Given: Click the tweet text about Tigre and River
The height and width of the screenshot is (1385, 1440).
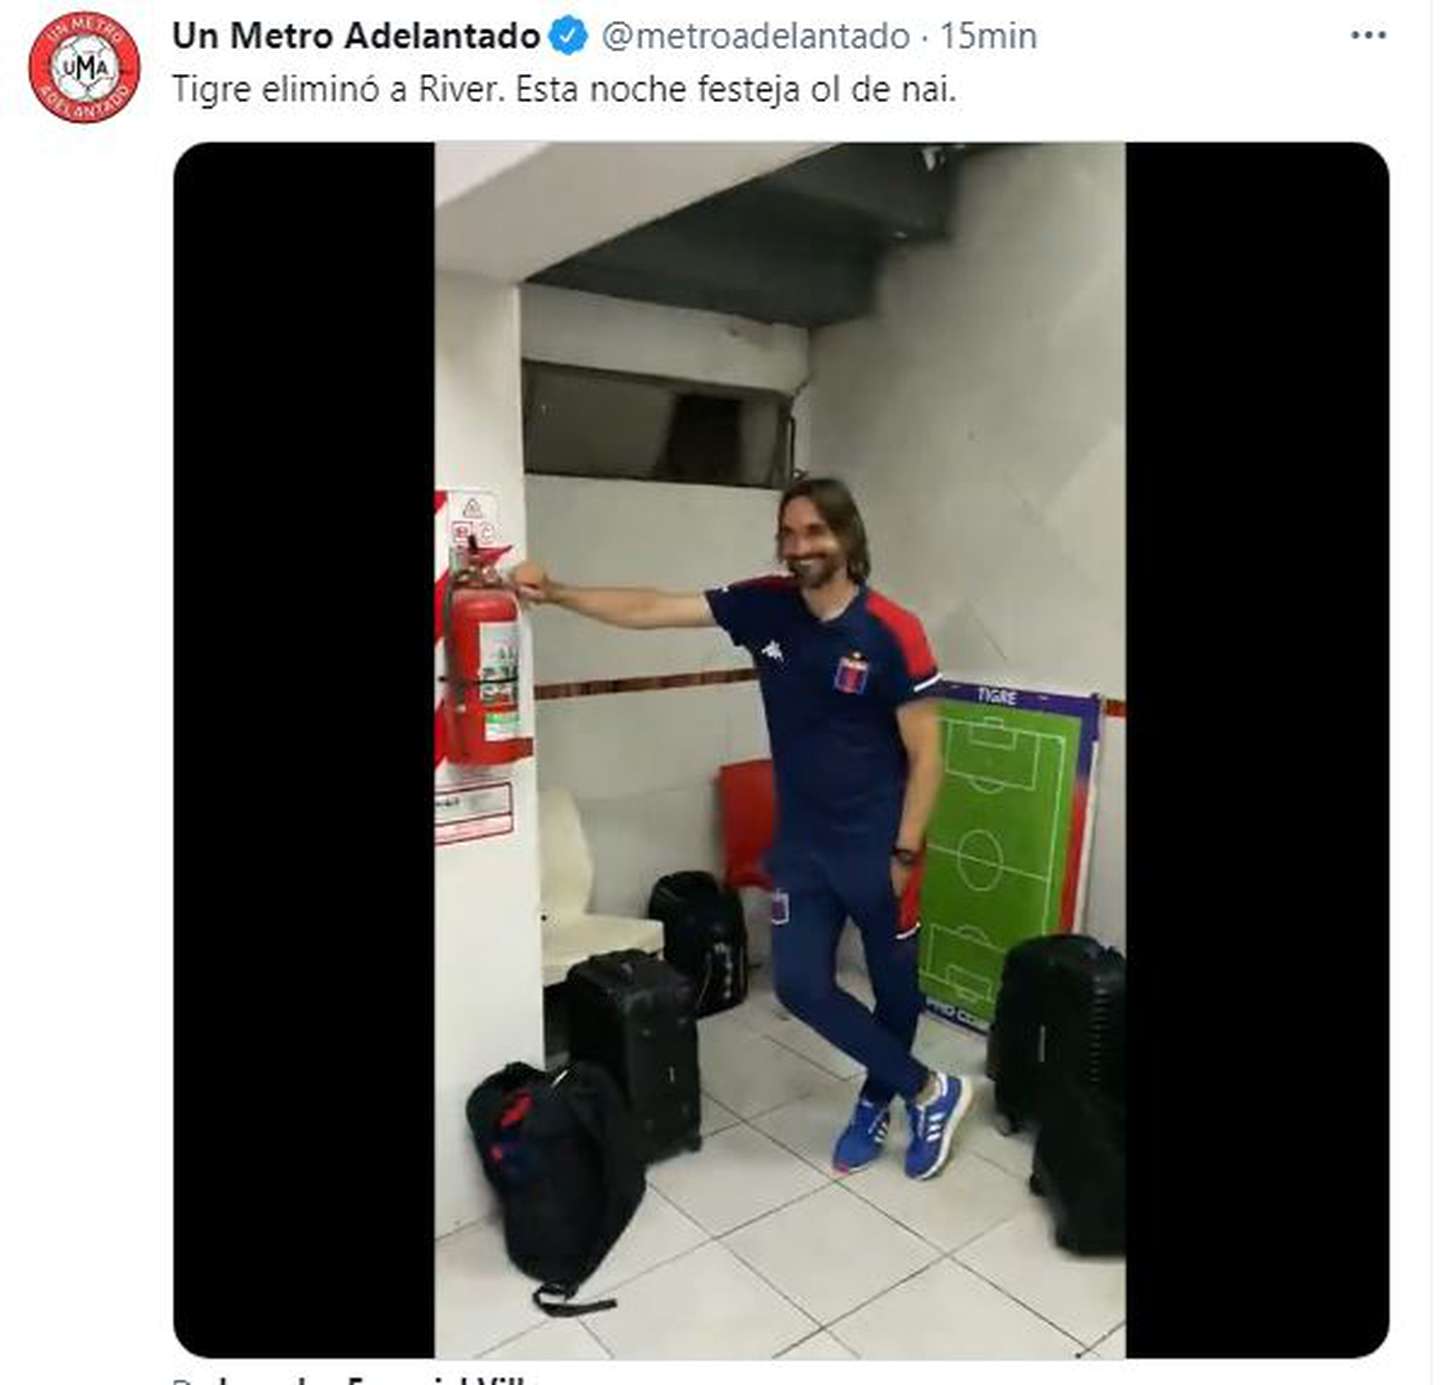Looking at the screenshot, I should coord(564,89).
